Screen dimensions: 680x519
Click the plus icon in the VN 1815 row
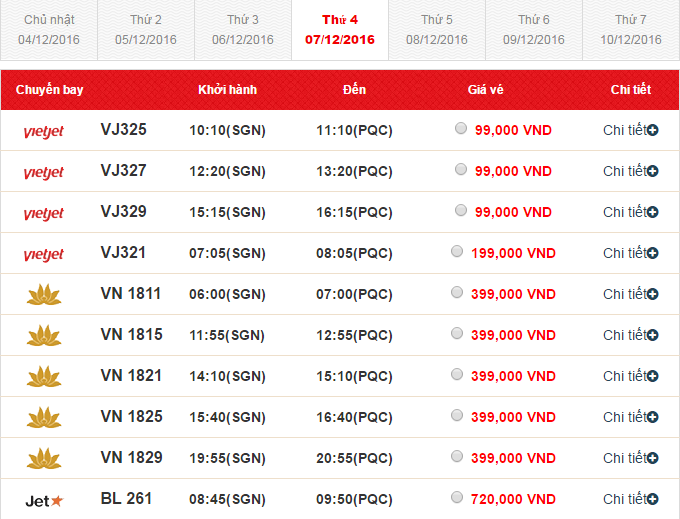pyautogui.click(x=653, y=336)
